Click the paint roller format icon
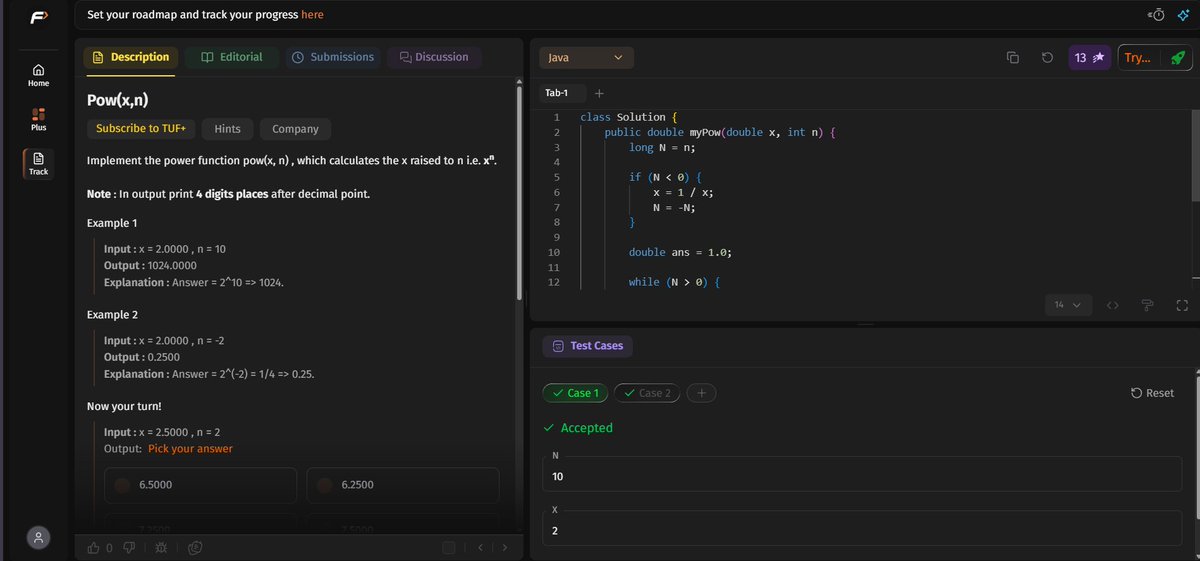 tap(1147, 305)
